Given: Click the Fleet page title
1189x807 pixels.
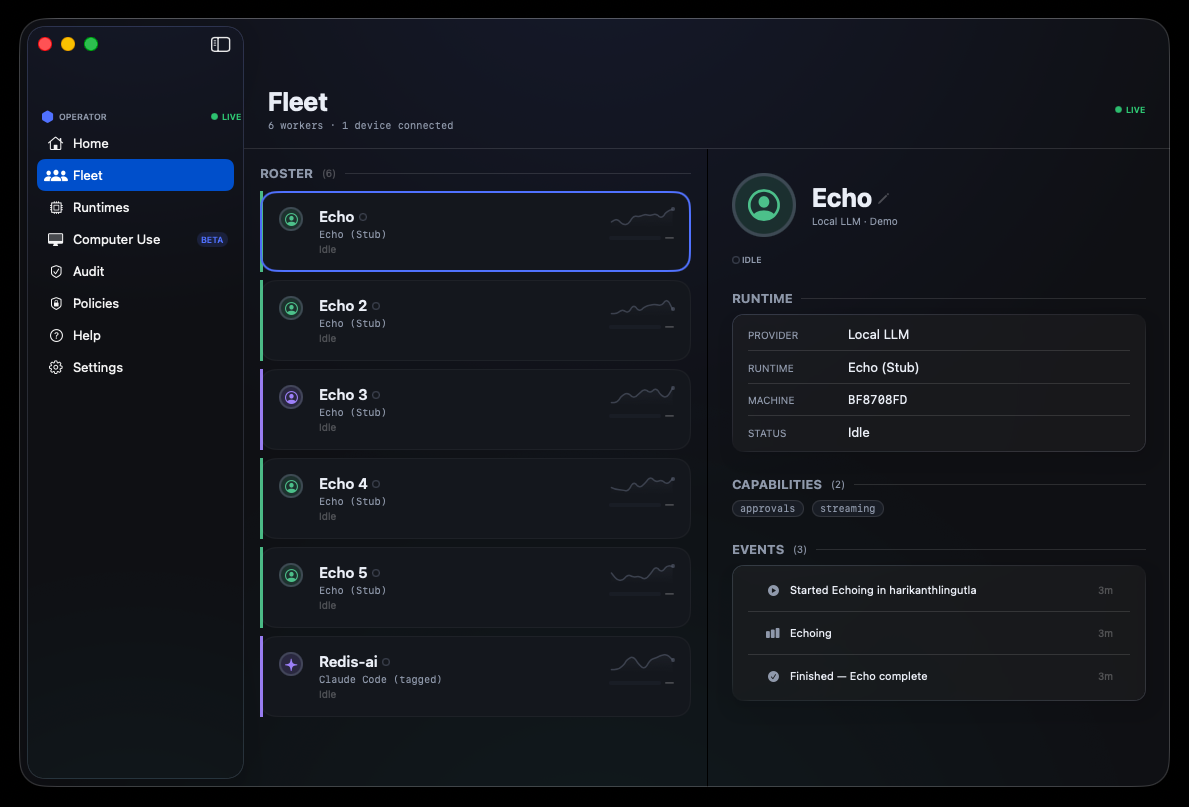Looking at the screenshot, I should tap(297, 102).
